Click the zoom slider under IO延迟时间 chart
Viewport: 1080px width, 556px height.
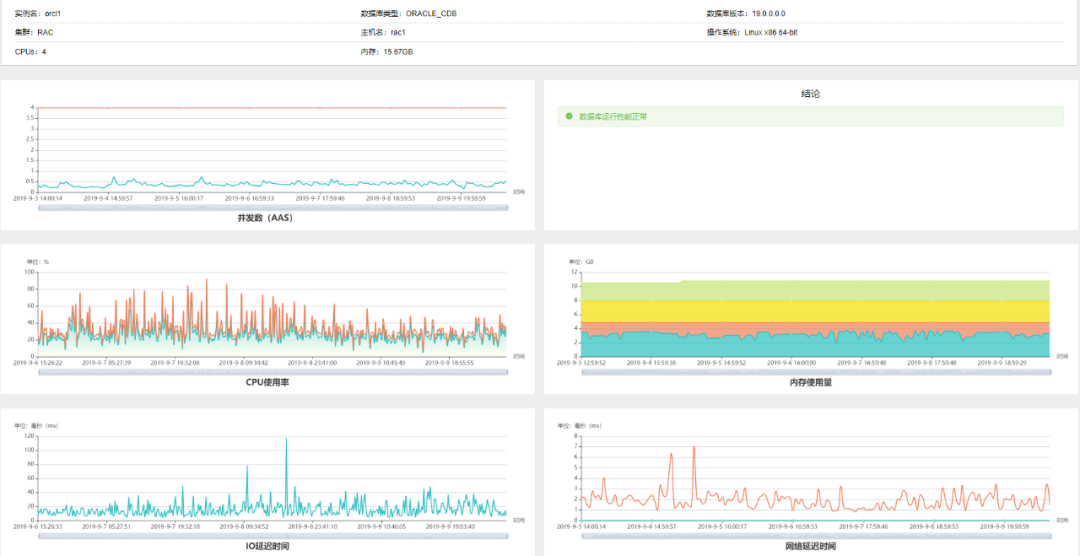273,536
